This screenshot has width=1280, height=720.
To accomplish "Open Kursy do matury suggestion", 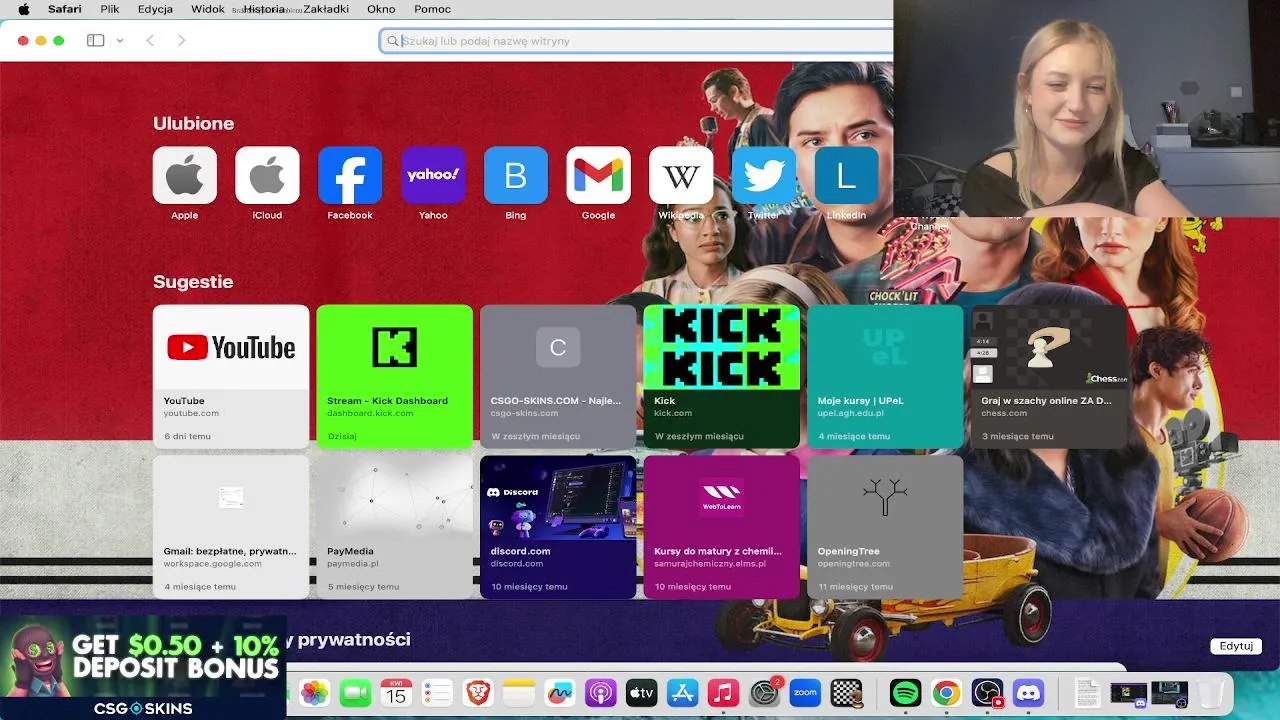I will point(721,527).
